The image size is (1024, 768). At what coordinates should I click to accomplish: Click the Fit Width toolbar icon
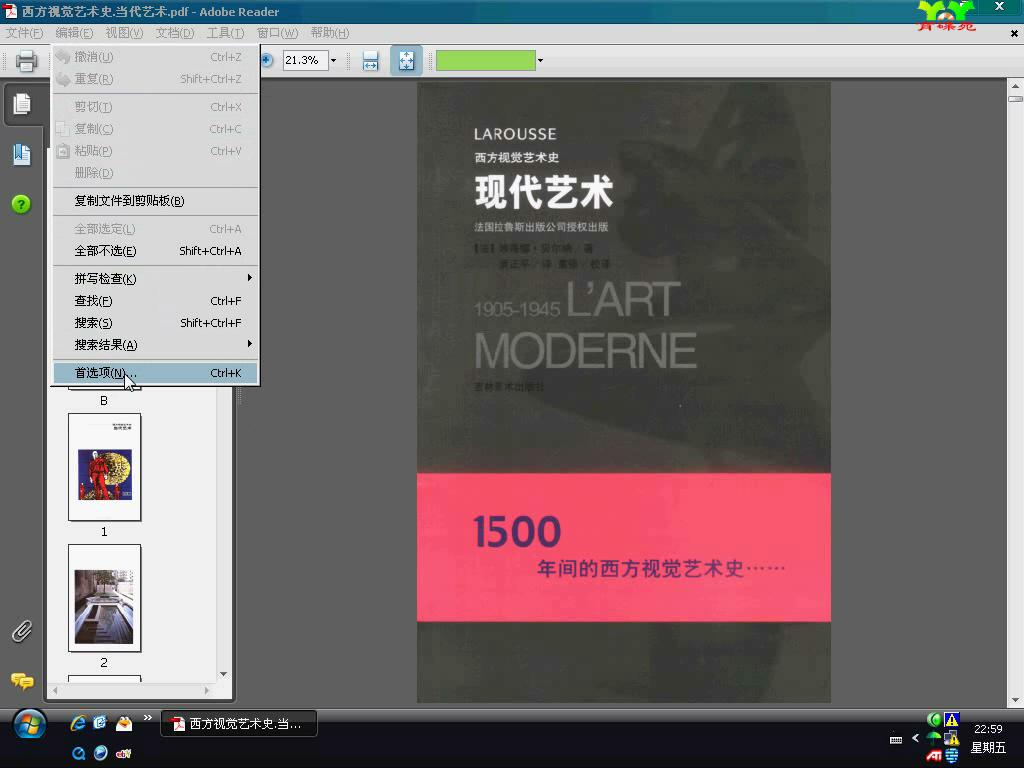[370, 61]
